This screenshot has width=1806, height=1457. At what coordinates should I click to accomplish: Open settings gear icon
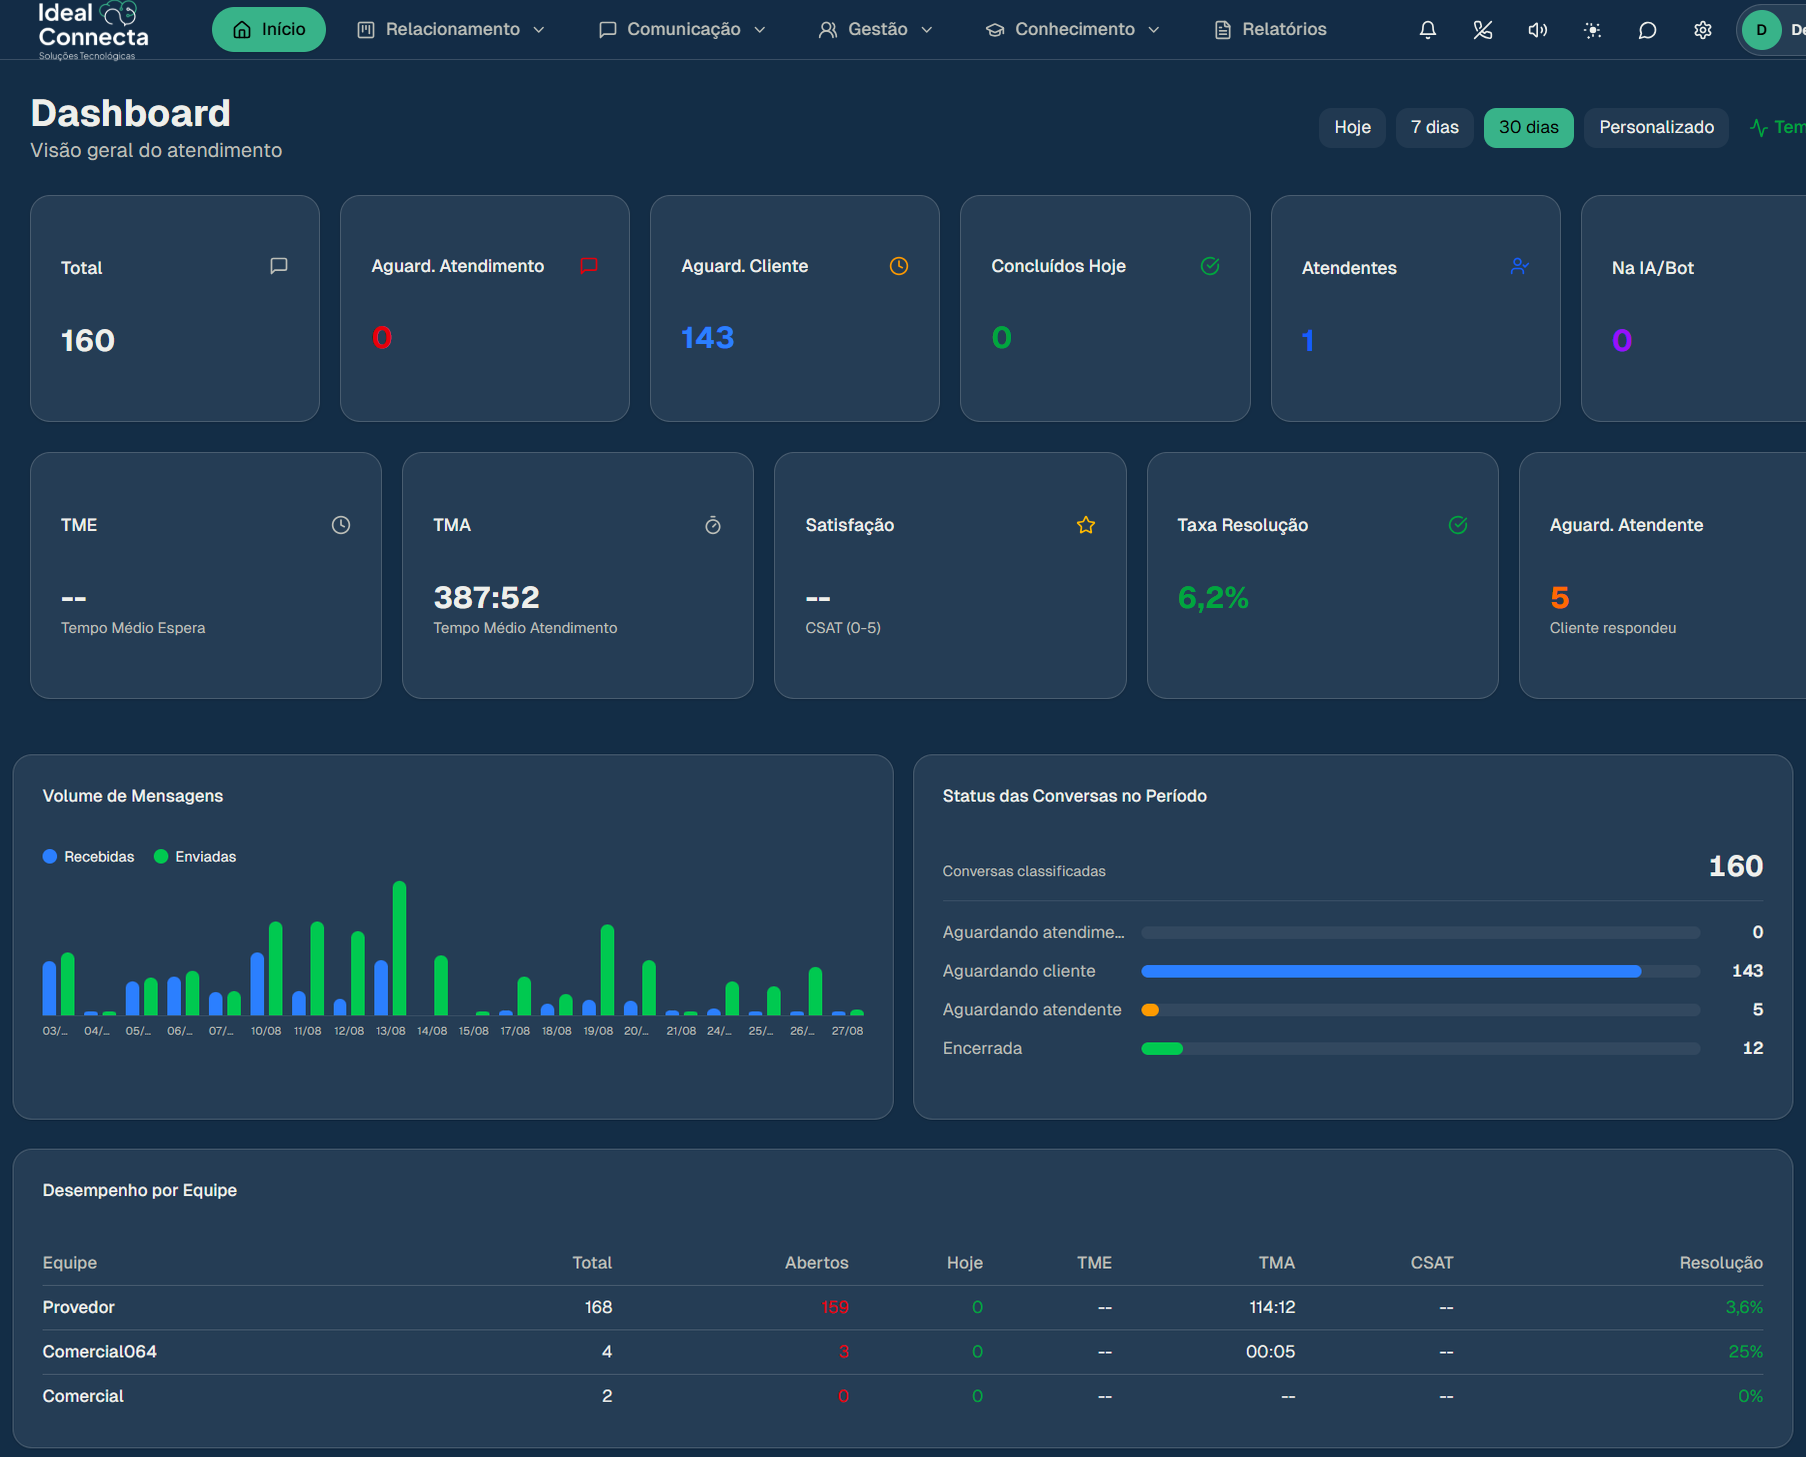pos(1702,30)
